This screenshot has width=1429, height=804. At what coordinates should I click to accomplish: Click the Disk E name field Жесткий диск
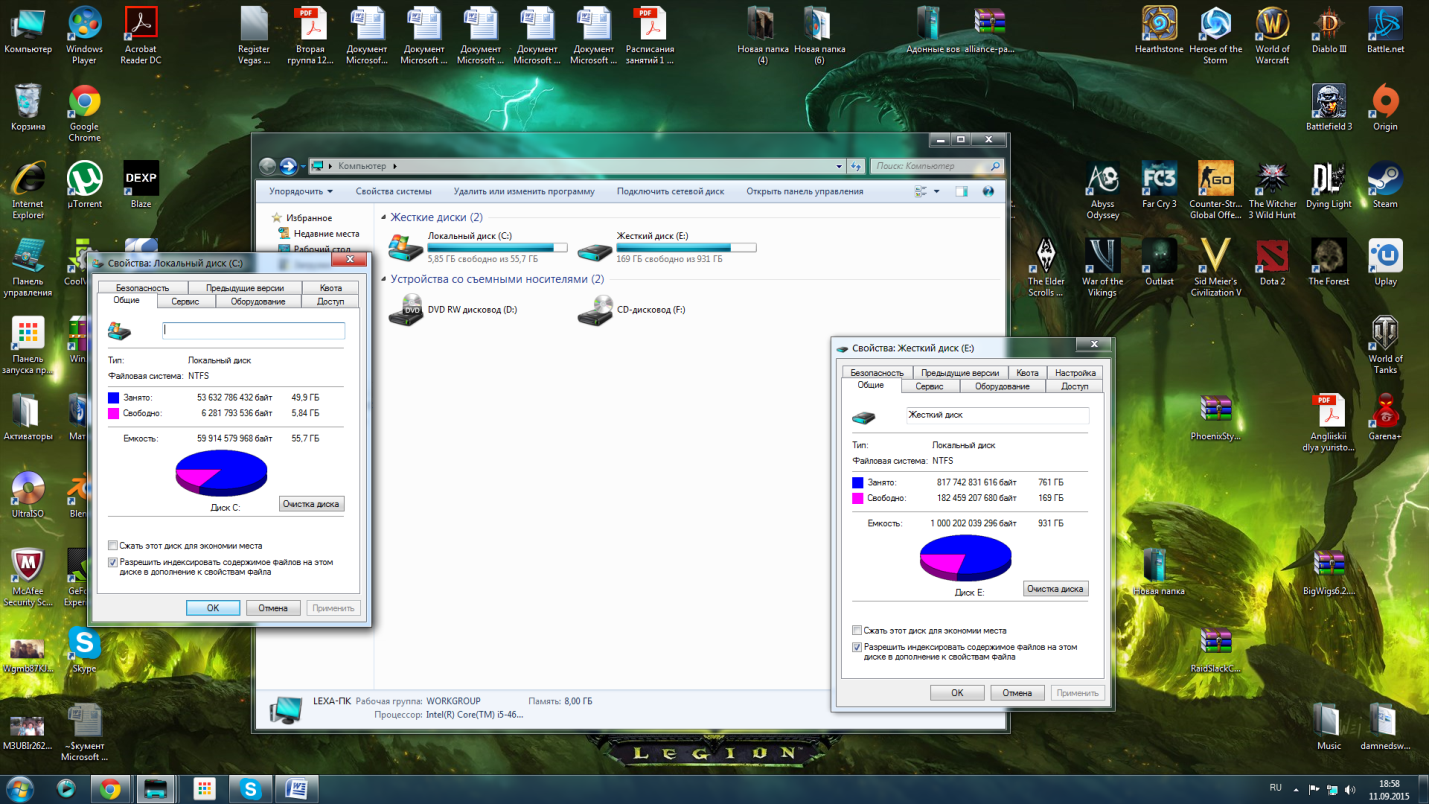click(997, 414)
